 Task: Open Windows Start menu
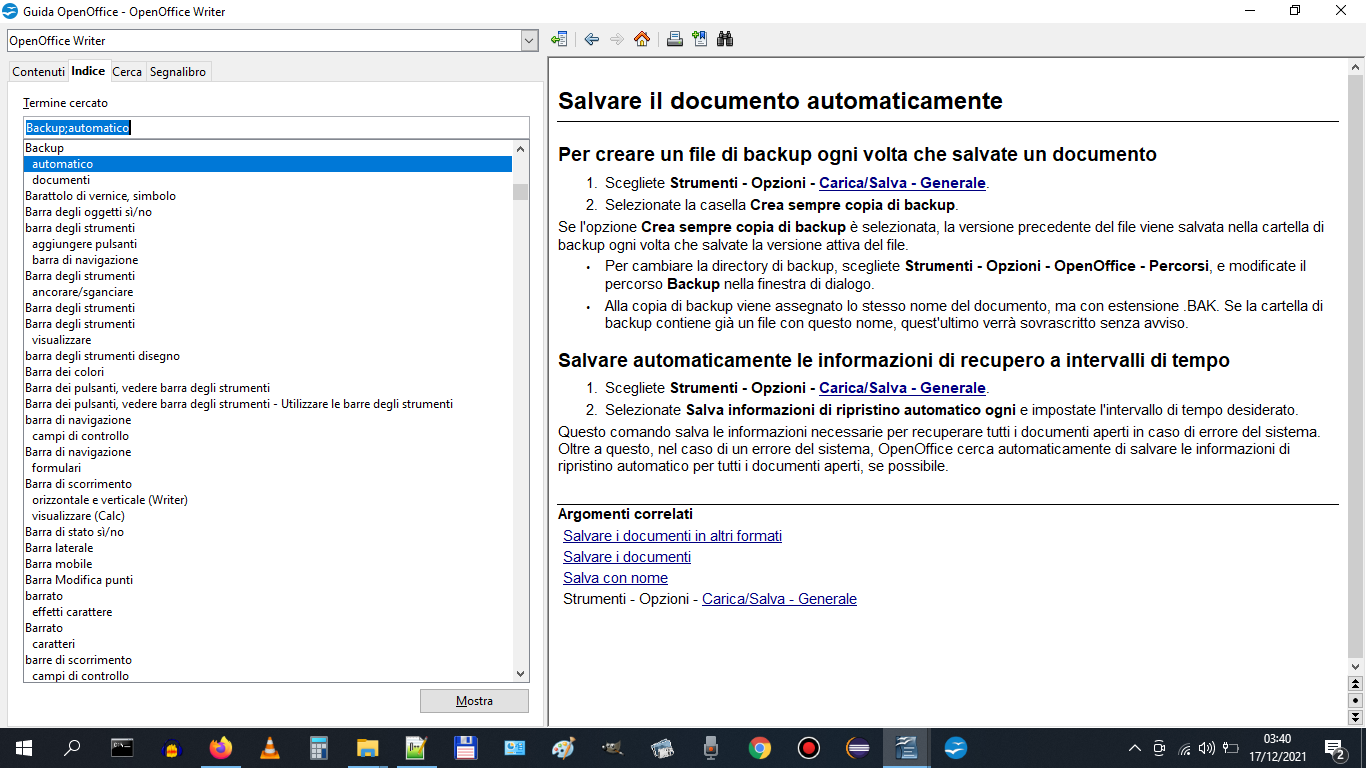(24, 748)
